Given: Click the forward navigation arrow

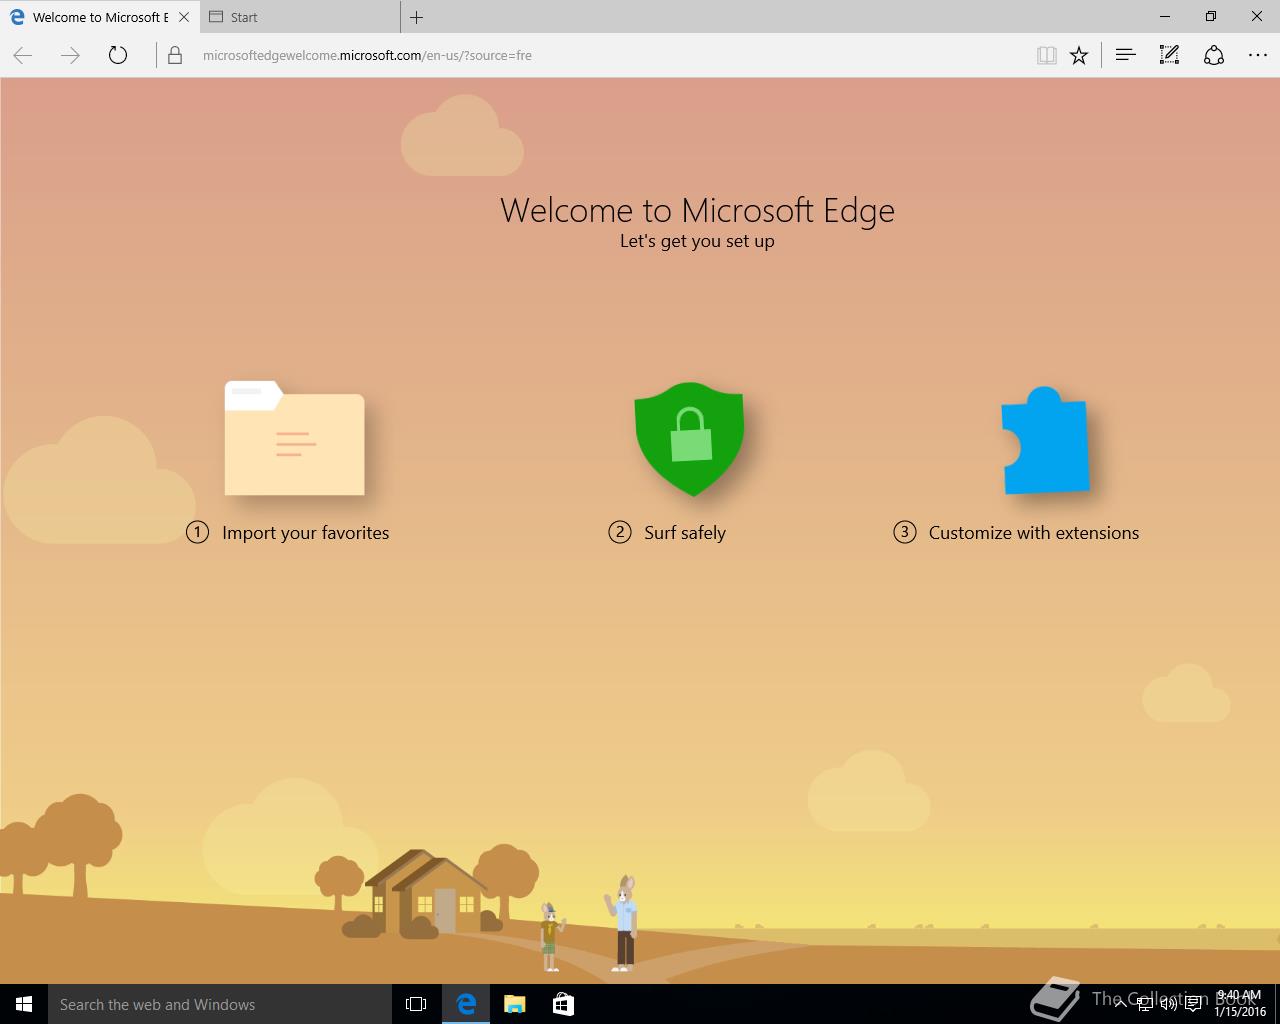Looking at the screenshot, I should 70,56.
